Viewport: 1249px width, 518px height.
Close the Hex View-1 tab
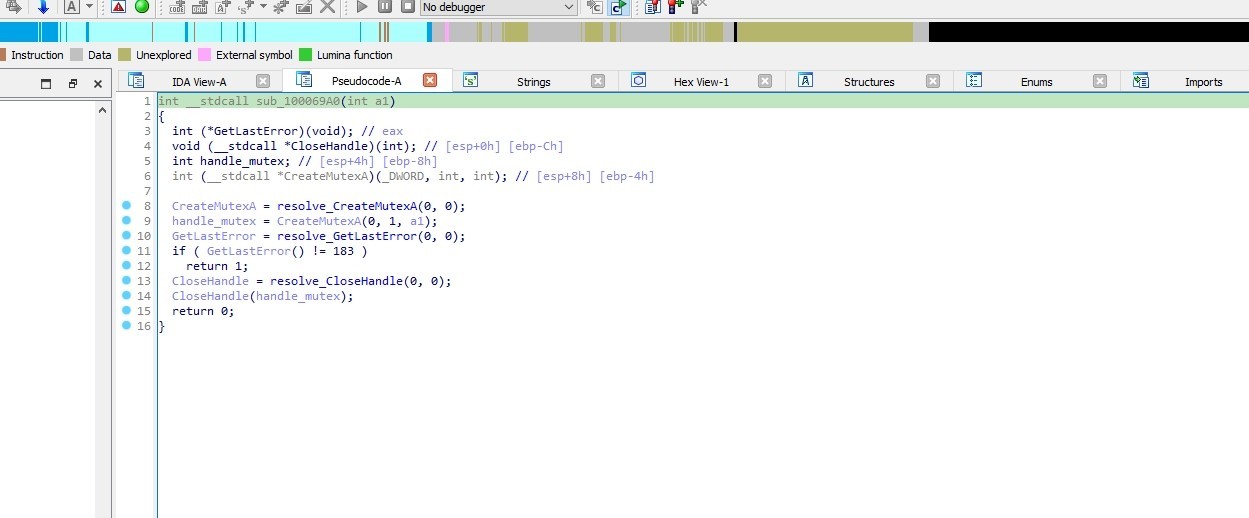[x=765, y=82]
